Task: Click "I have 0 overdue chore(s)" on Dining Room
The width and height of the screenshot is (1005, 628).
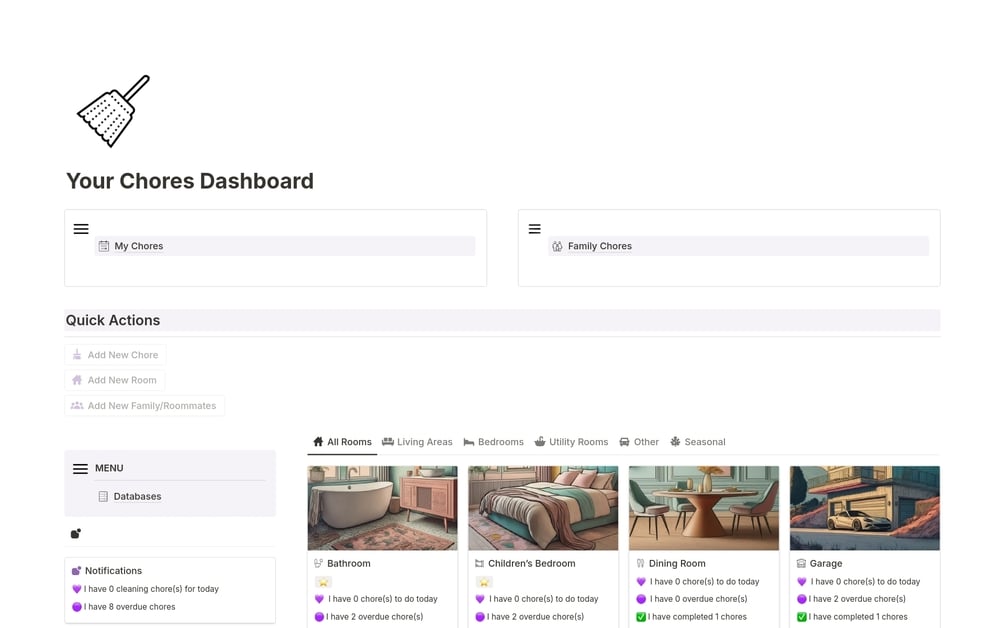Action: click(x=699, y=599)
